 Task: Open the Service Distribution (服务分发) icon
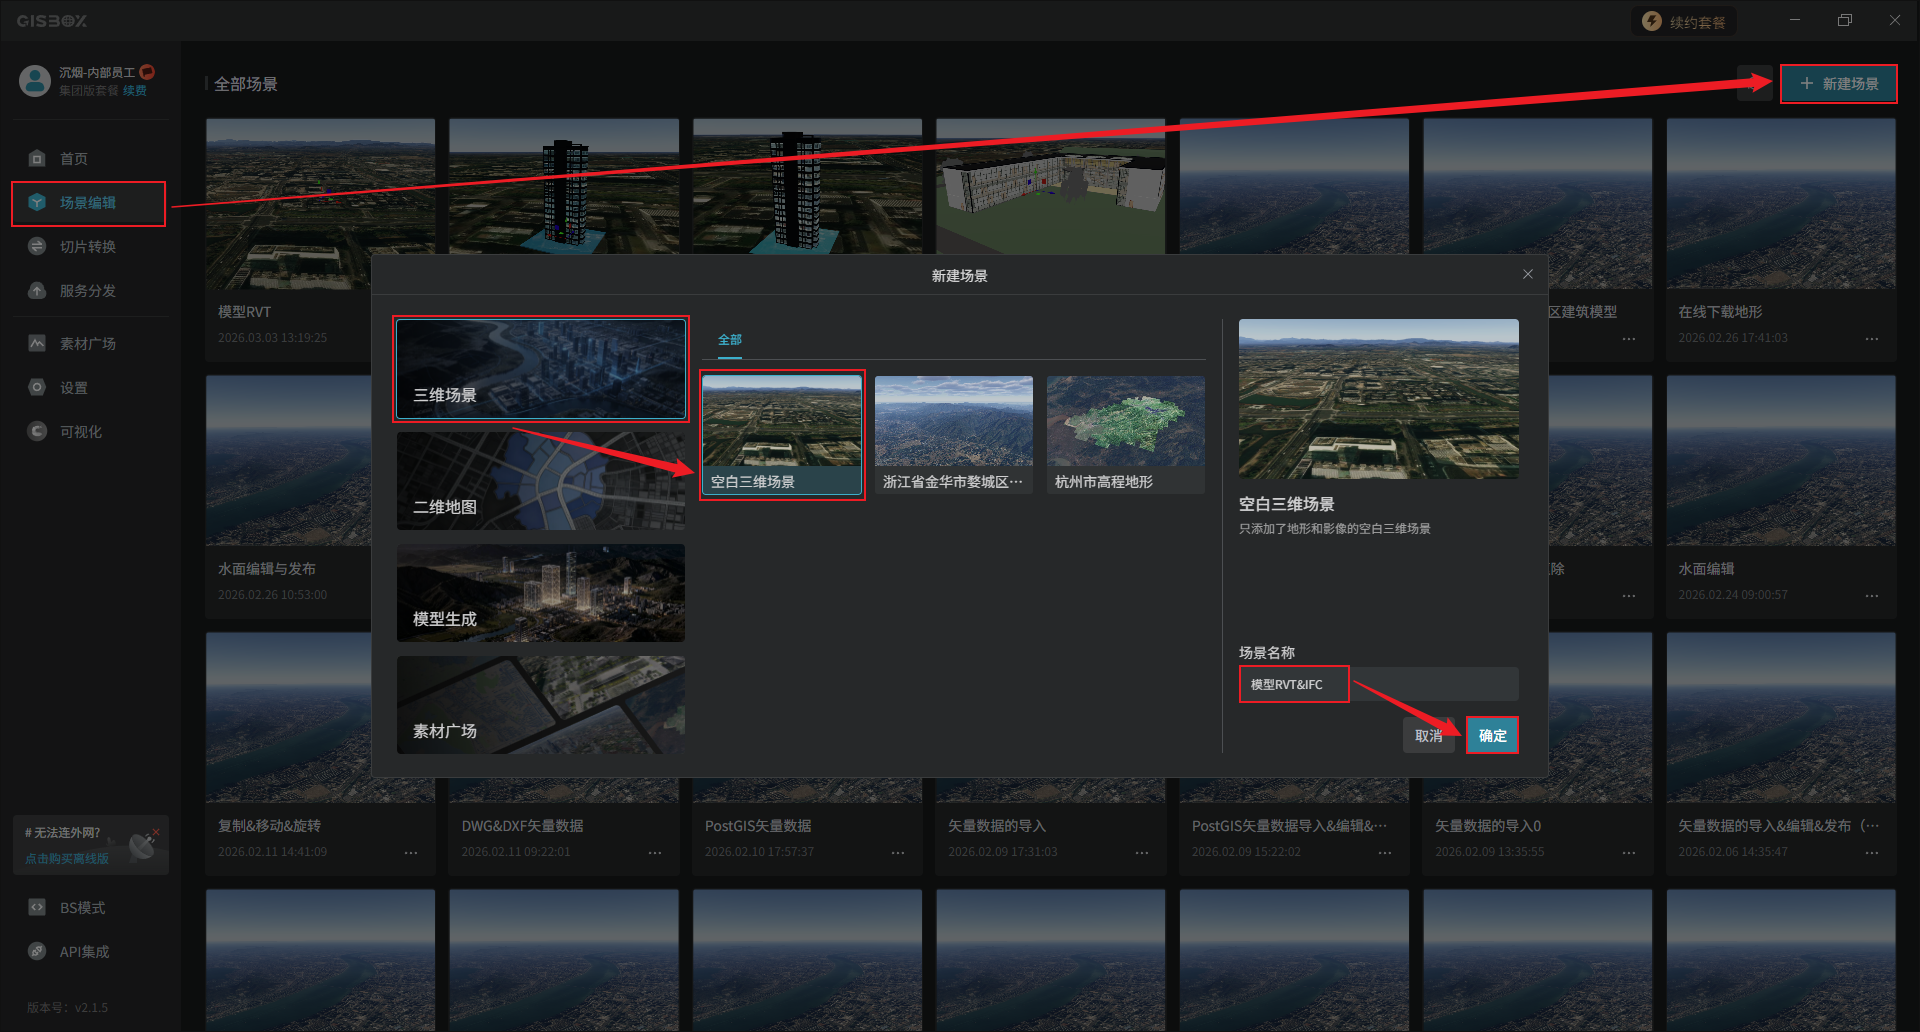coord(37,291)
